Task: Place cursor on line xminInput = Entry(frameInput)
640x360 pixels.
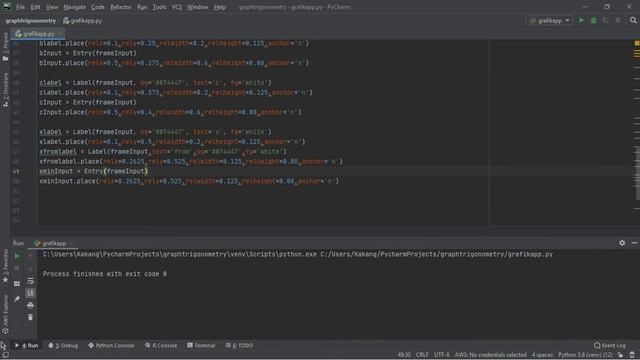Action: coord(93,171)
